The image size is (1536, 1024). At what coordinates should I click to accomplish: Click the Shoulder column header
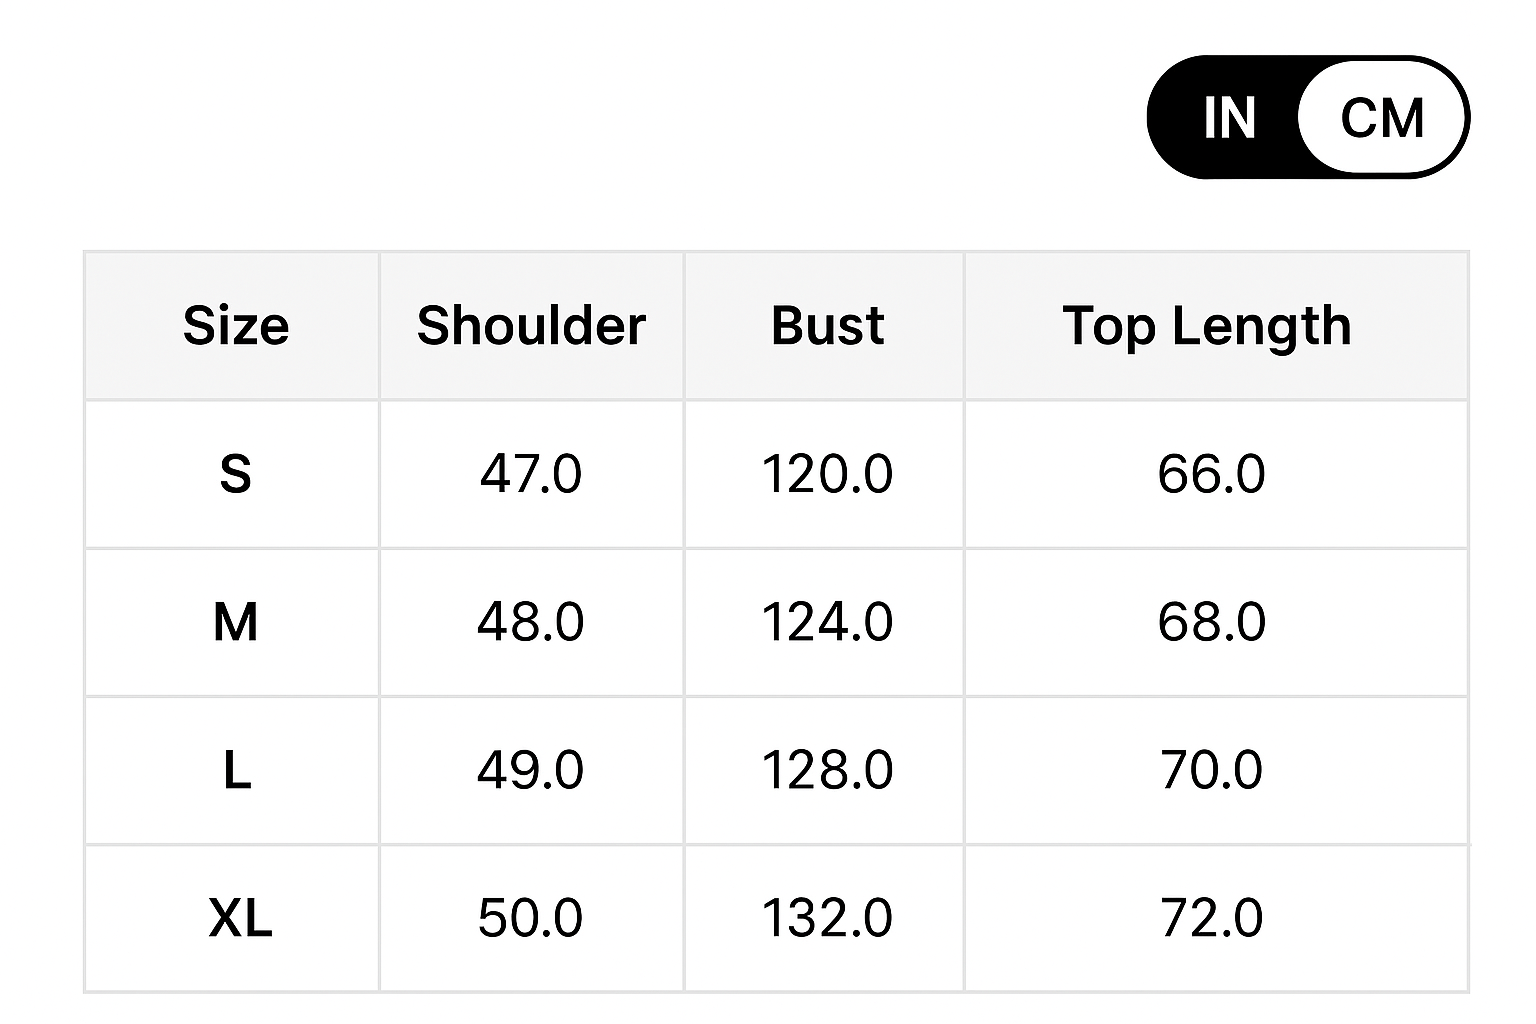[531, 326]
